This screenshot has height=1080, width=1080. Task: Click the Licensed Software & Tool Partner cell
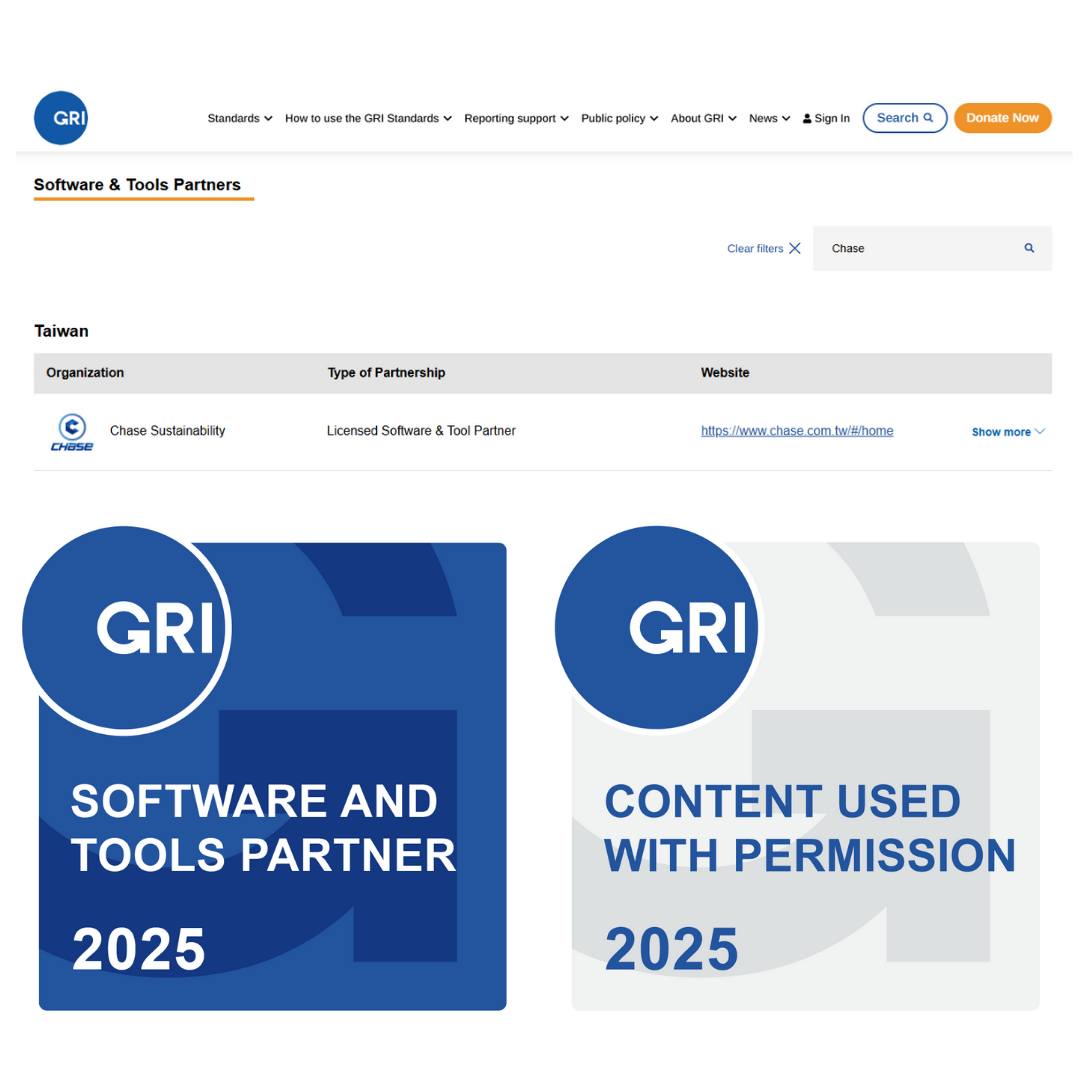[421, 430]
